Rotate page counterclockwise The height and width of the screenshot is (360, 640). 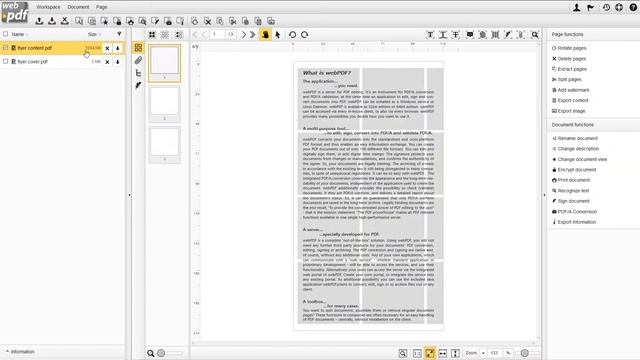point(292,35)
